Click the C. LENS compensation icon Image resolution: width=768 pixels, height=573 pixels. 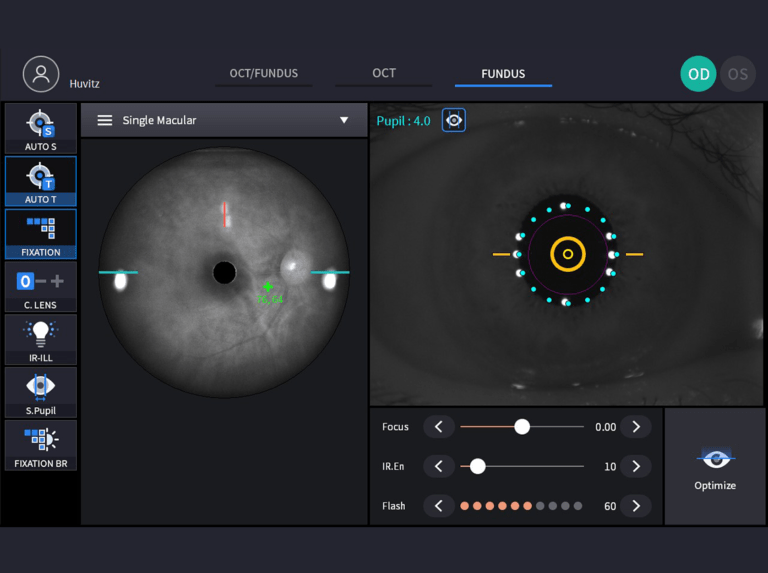40,286
